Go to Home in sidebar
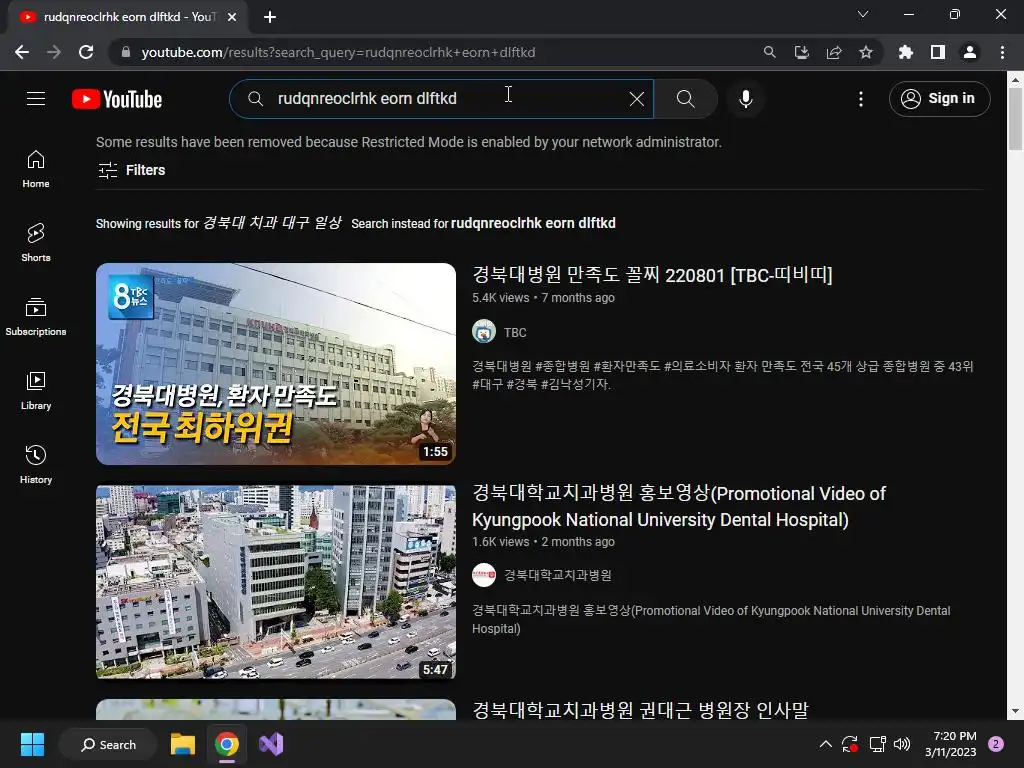This screenshot has height=768, width=1024. pos(36,169)
